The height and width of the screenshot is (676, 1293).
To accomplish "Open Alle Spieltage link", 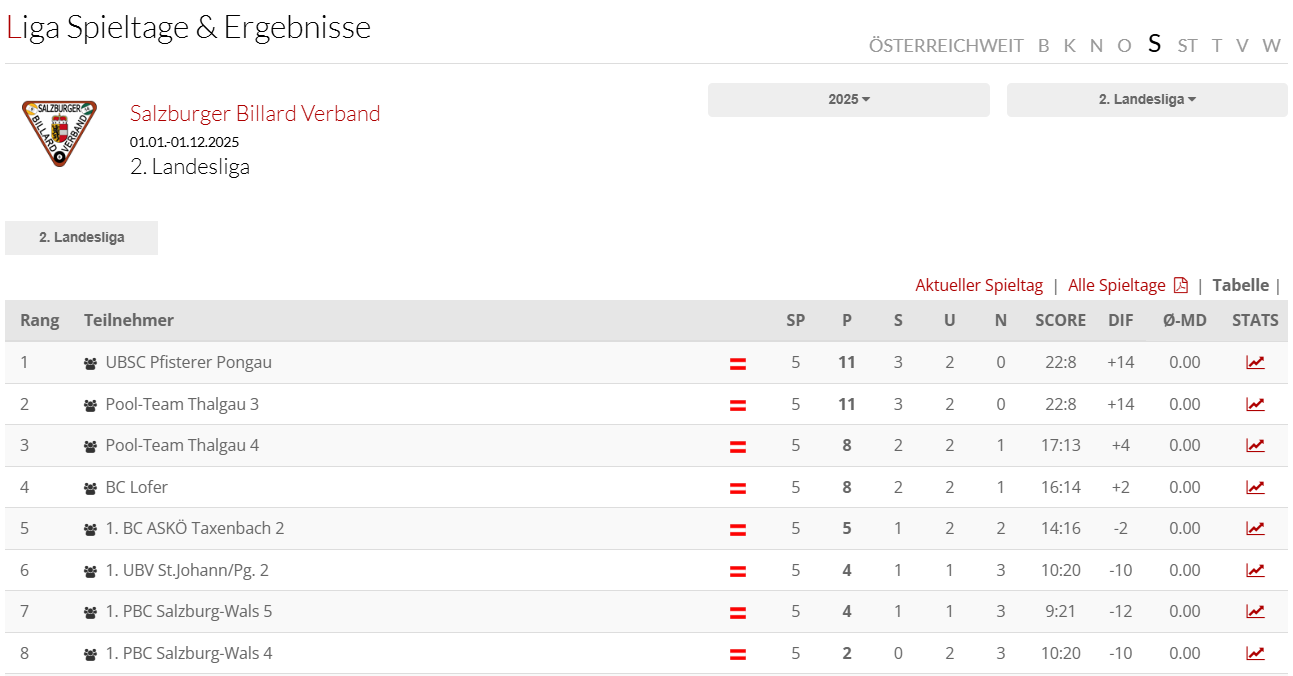I will (1117, 286).
